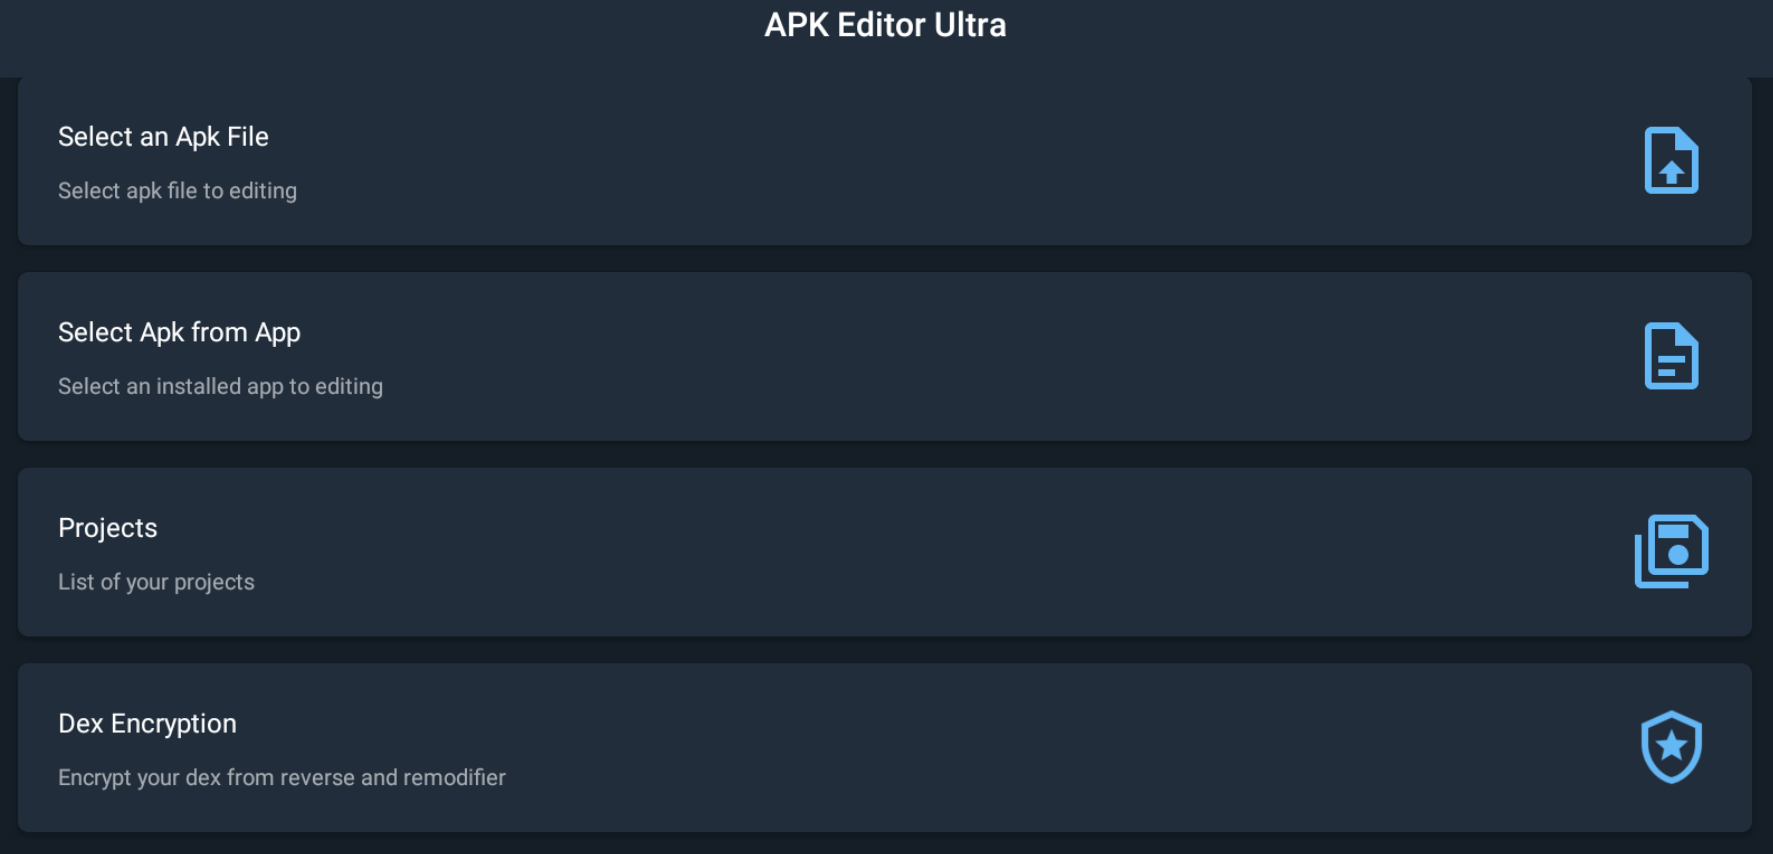Image resolution: width=1773 pixels, height=854 pixels.
Task: Click the word 'Ultra' in the header
Action: click(970, 25)
